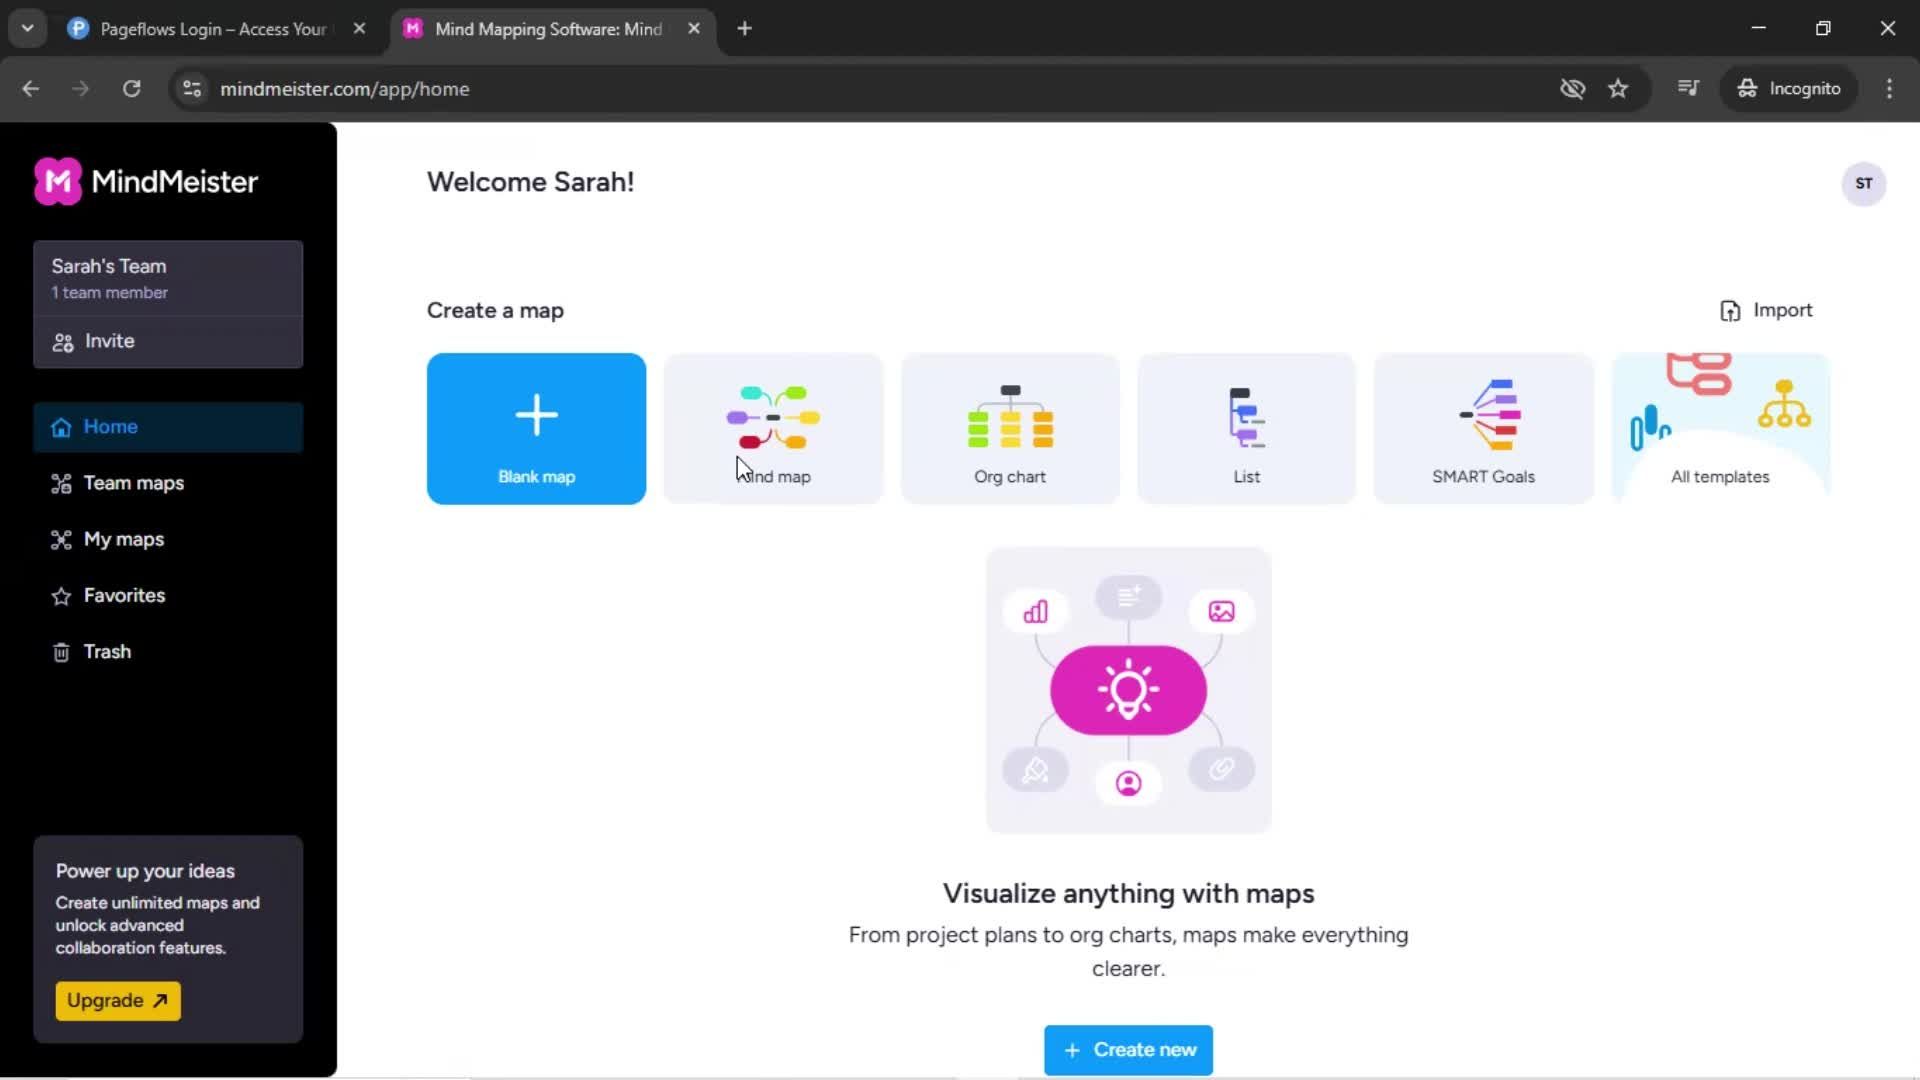This screenshot has width=1920, height=1080.
Task: Open the media controls icon
Action: [x=1688, y=89]
